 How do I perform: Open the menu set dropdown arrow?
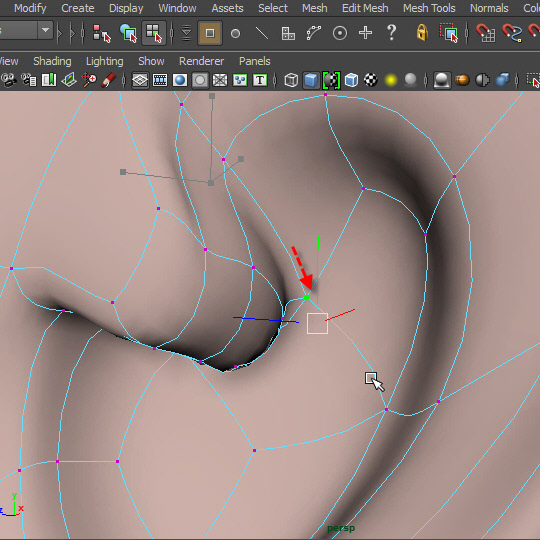pos(45,30)
